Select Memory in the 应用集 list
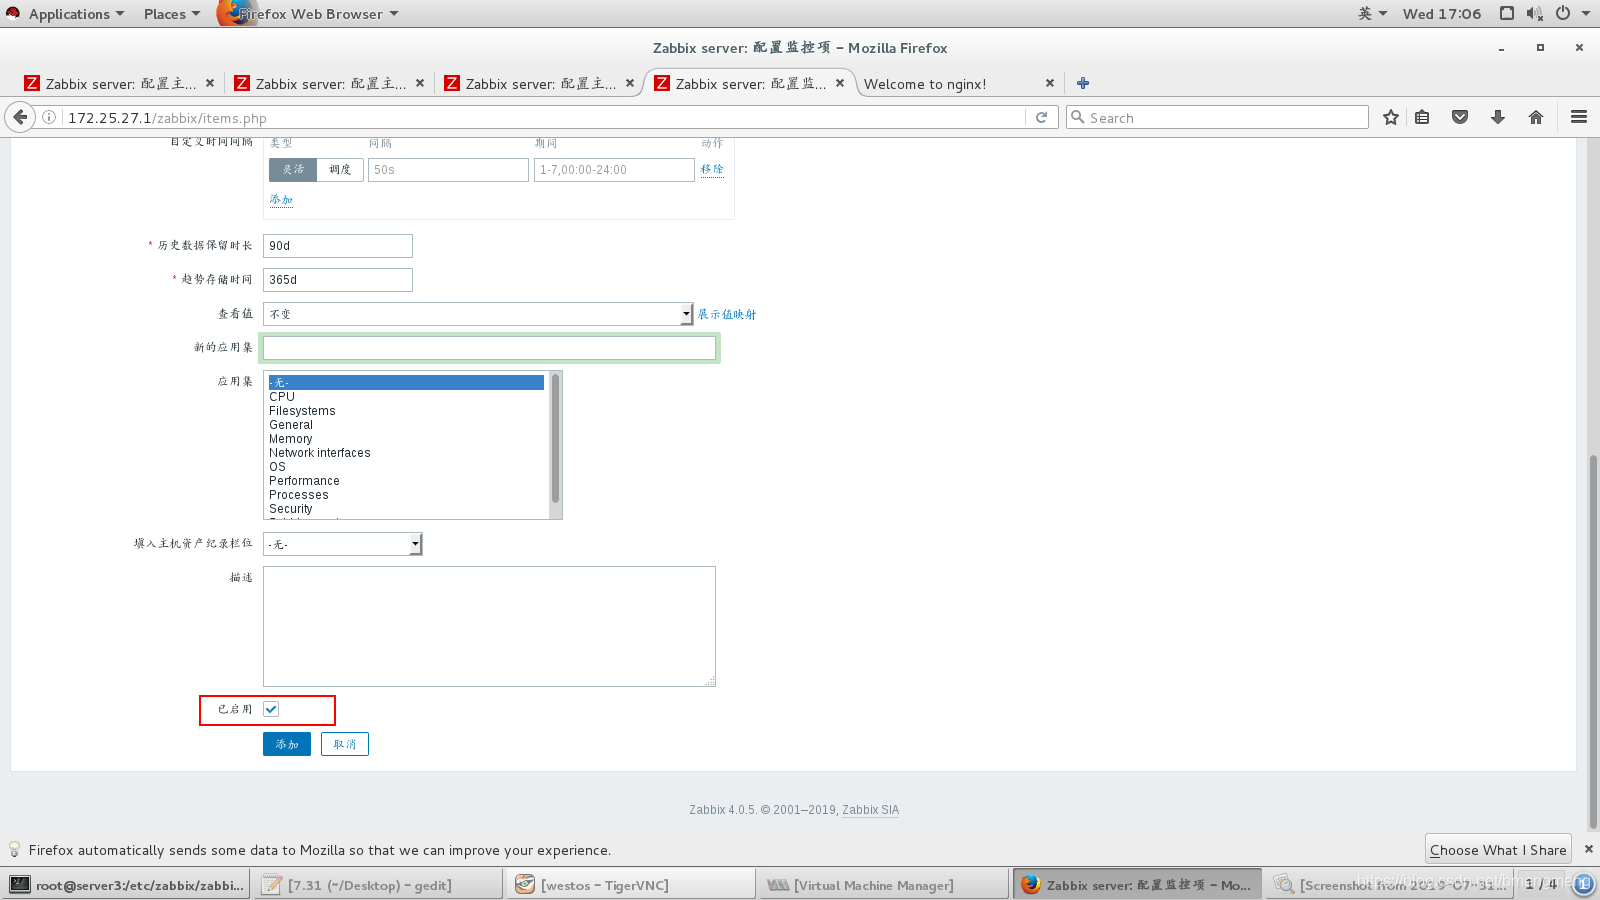 click(406, 439)
